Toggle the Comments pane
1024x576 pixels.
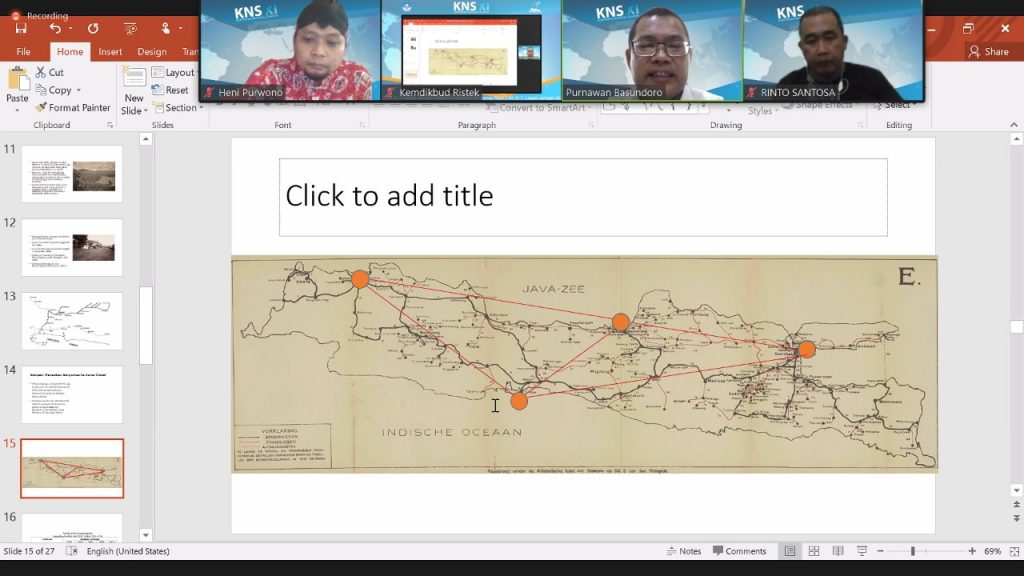[x=739, y=551]
